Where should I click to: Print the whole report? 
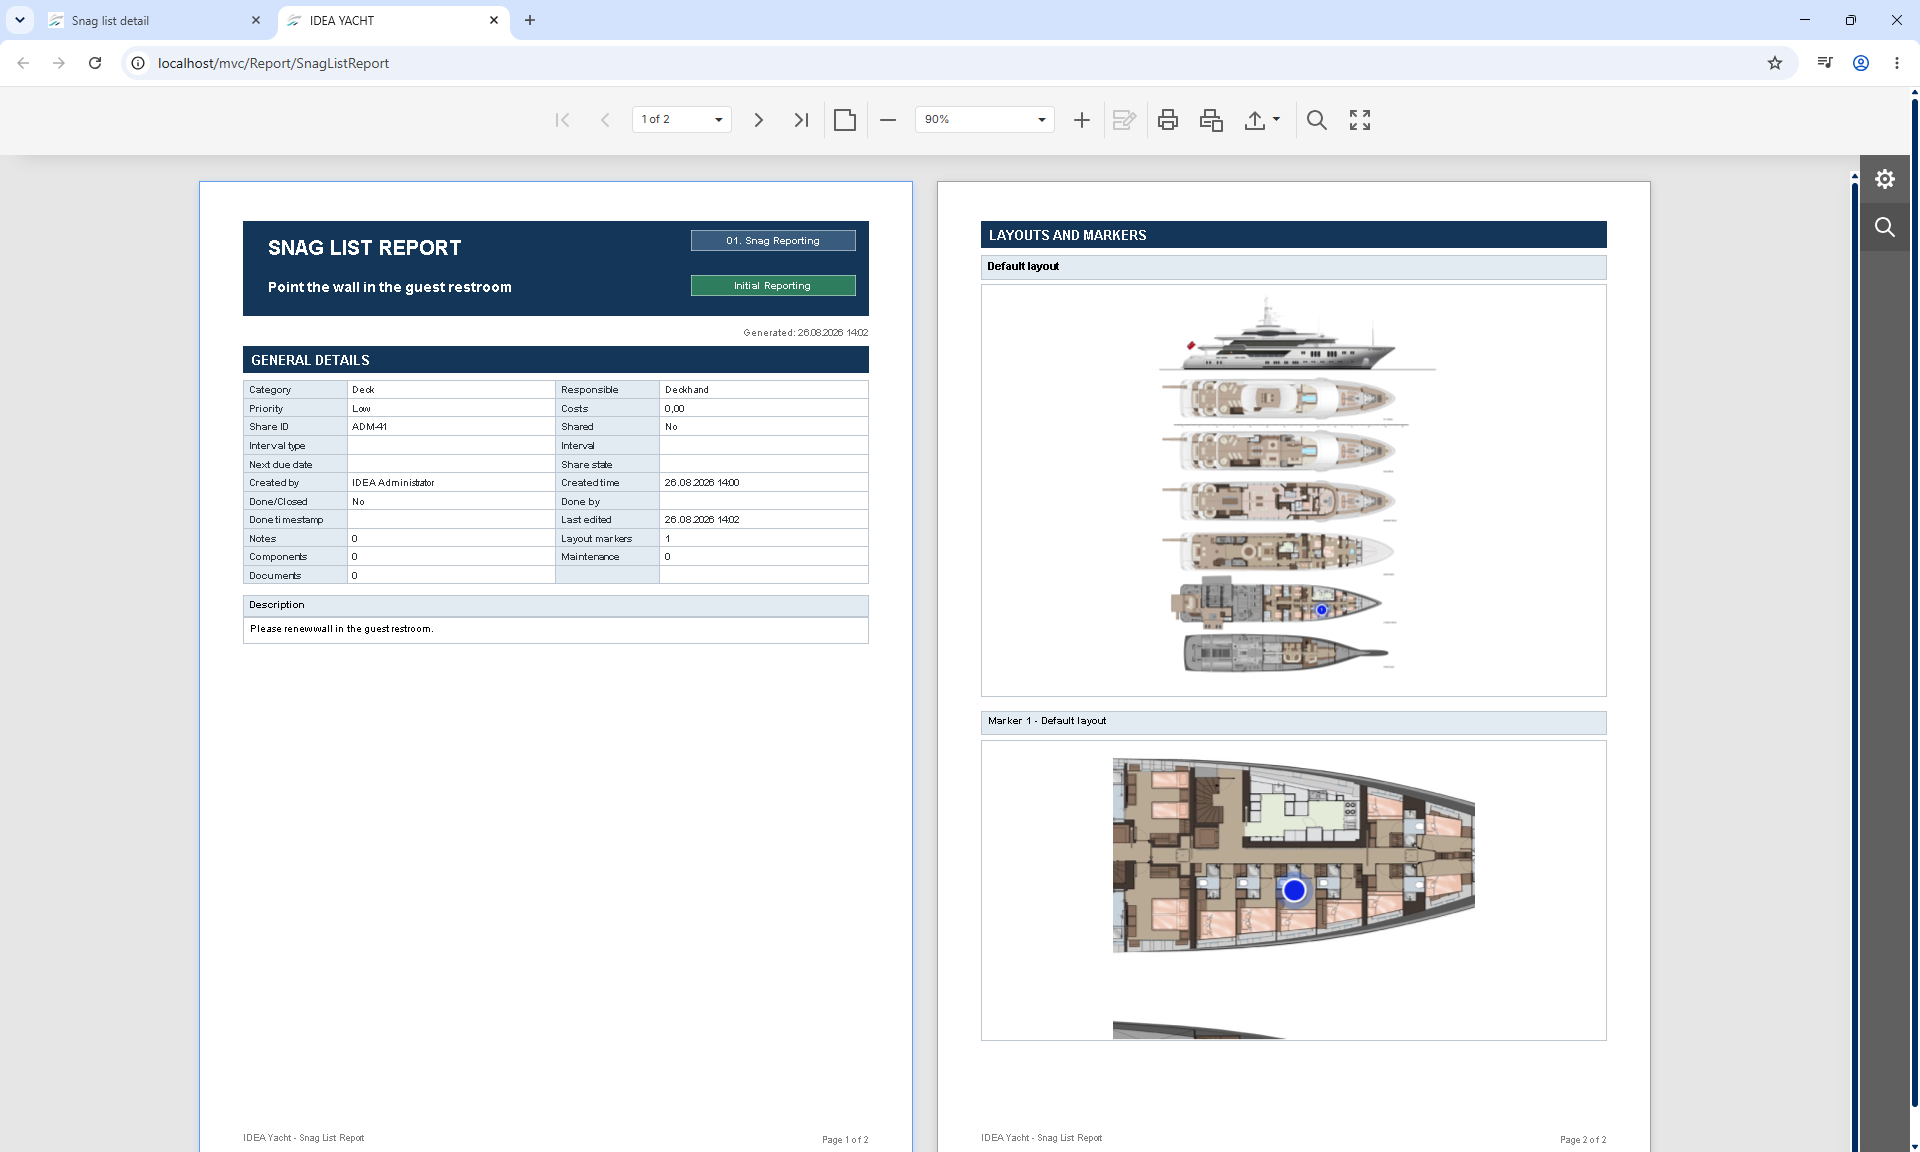pyautogui.click(x=1168, y=120)
